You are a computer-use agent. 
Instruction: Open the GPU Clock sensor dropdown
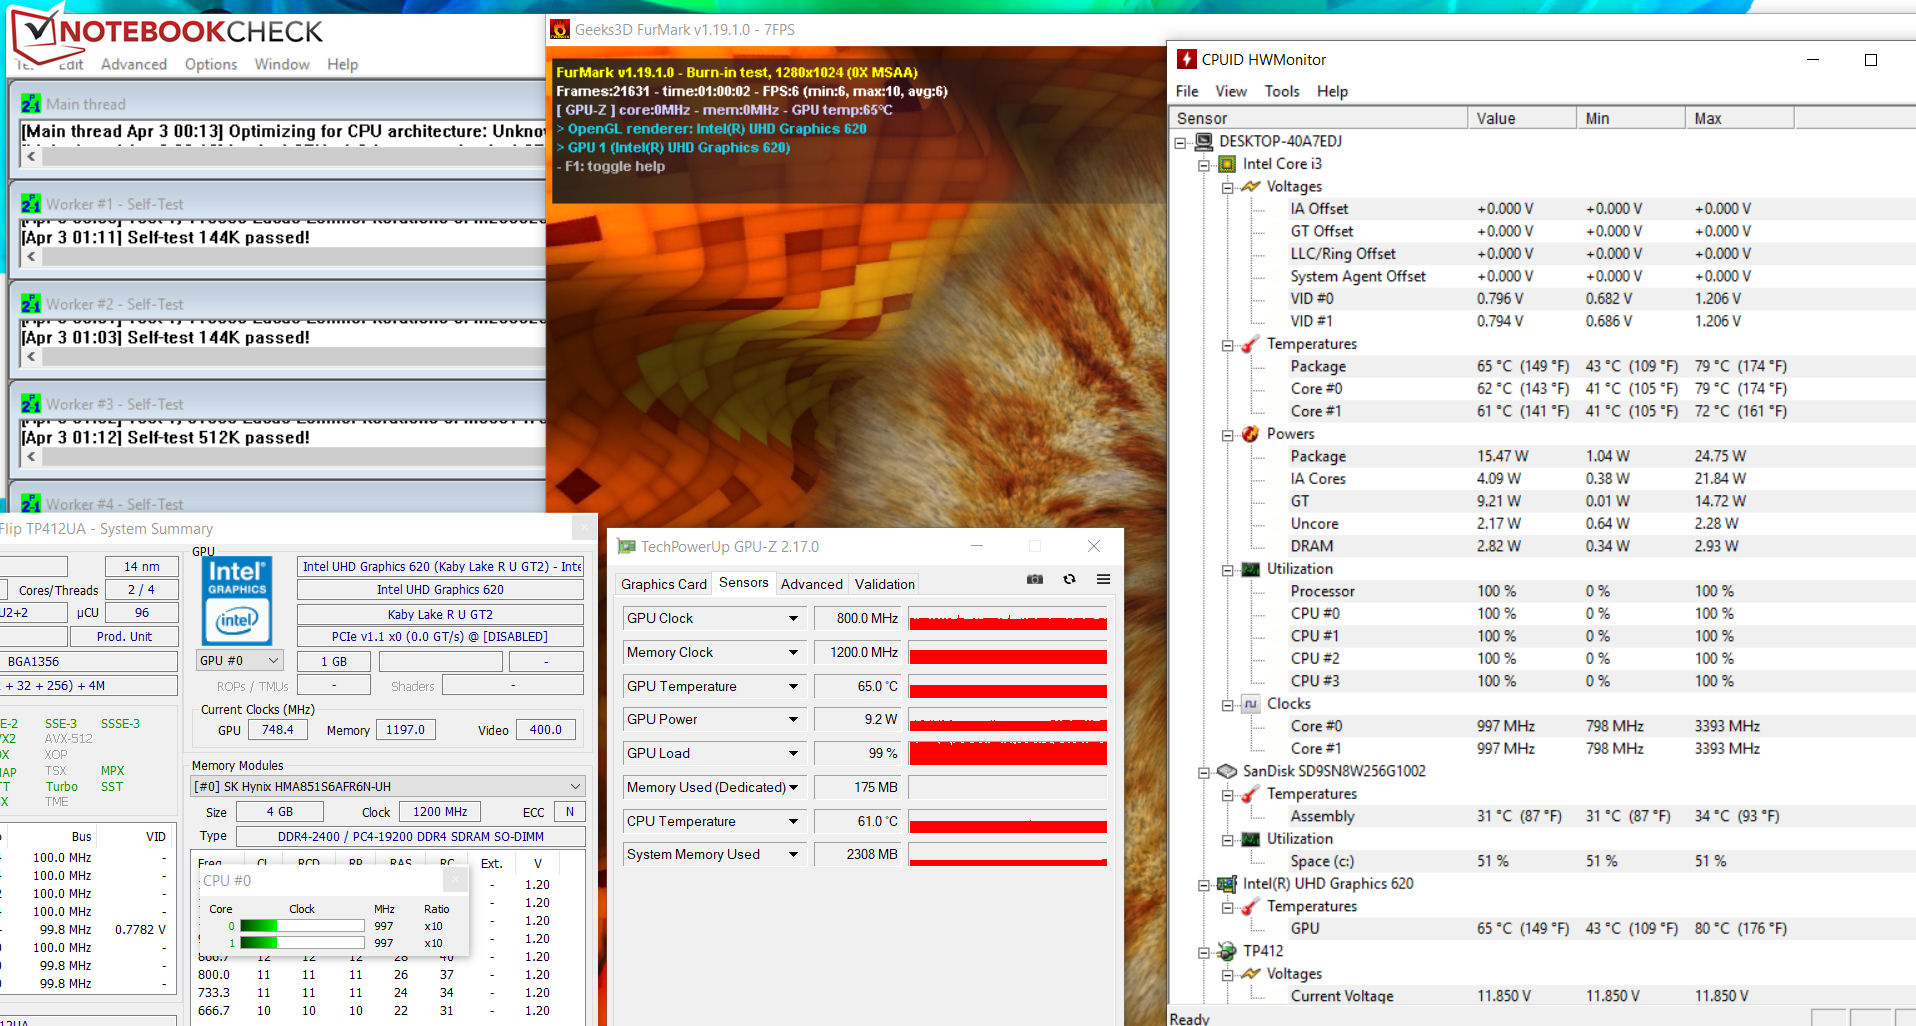(x=793, y=619)
